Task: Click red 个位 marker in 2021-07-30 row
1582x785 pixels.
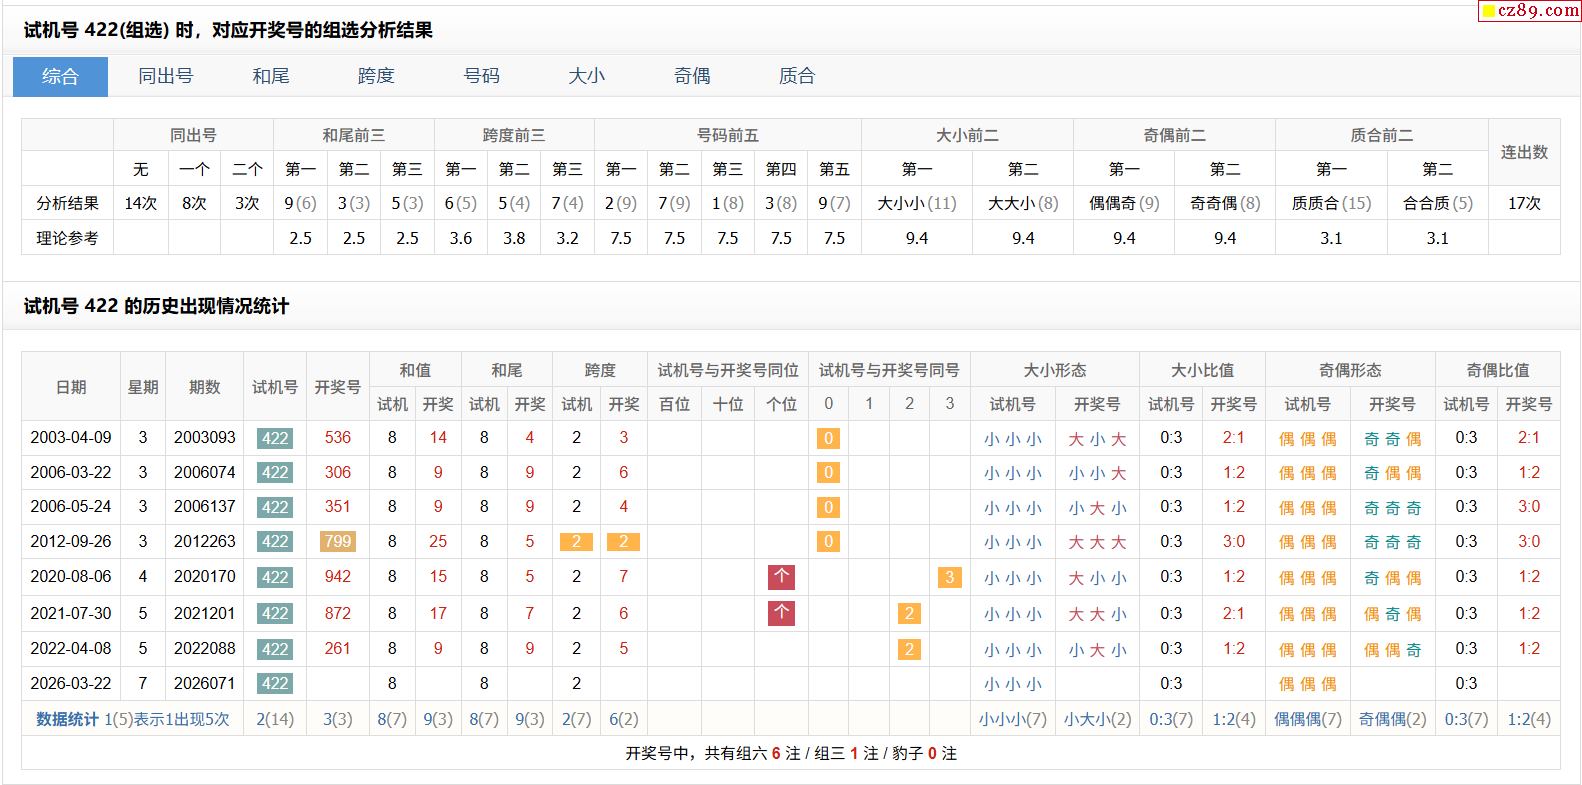Action: tap(781, 613)
